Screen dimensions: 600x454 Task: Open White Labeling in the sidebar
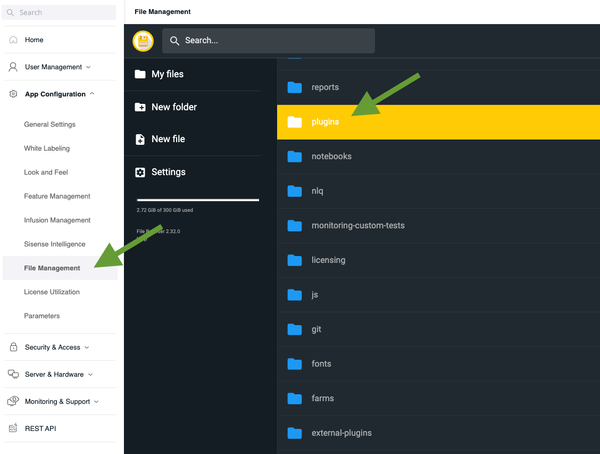[x=47, y=148]
